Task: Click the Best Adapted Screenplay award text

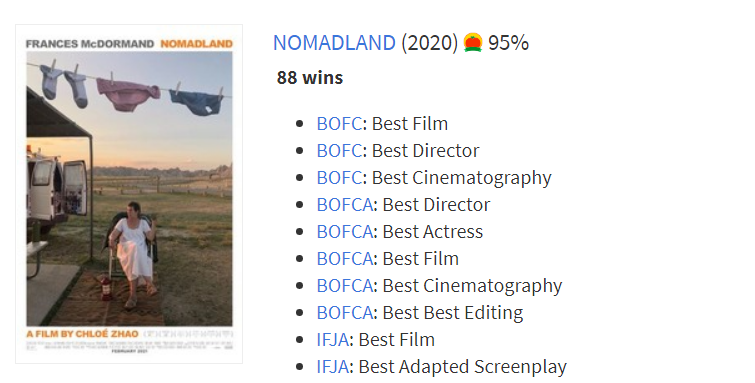Action: tap(463, 367)
